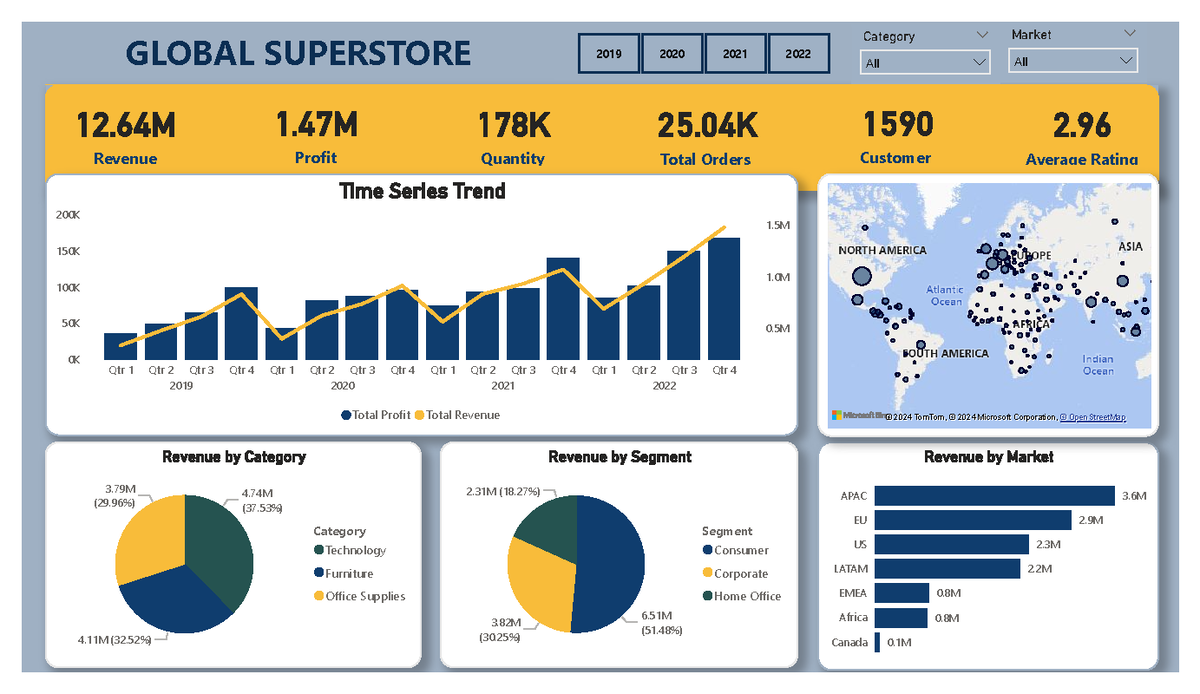Image resolution: width=1200 pixels, height=694 pixels.
Task: Select the Africa bar in Revenue by Market
Action: (x=901, y=618)
